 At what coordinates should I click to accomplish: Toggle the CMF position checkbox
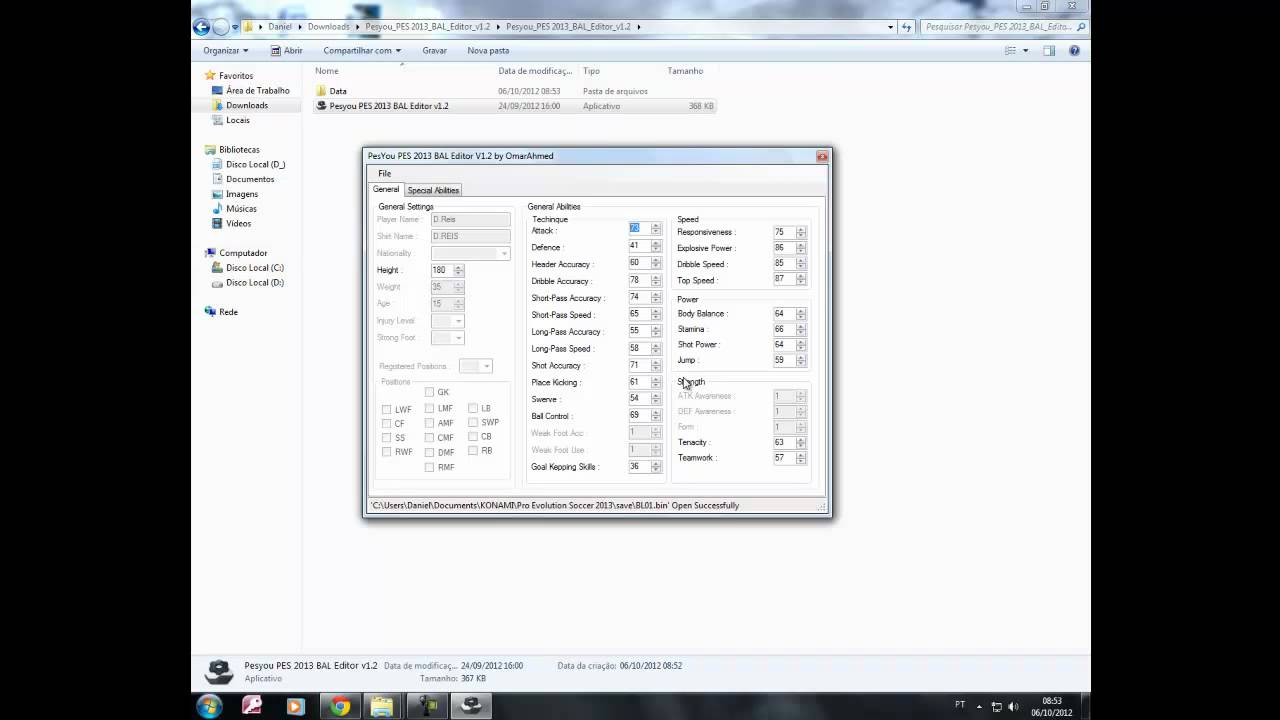click(429, 437)
